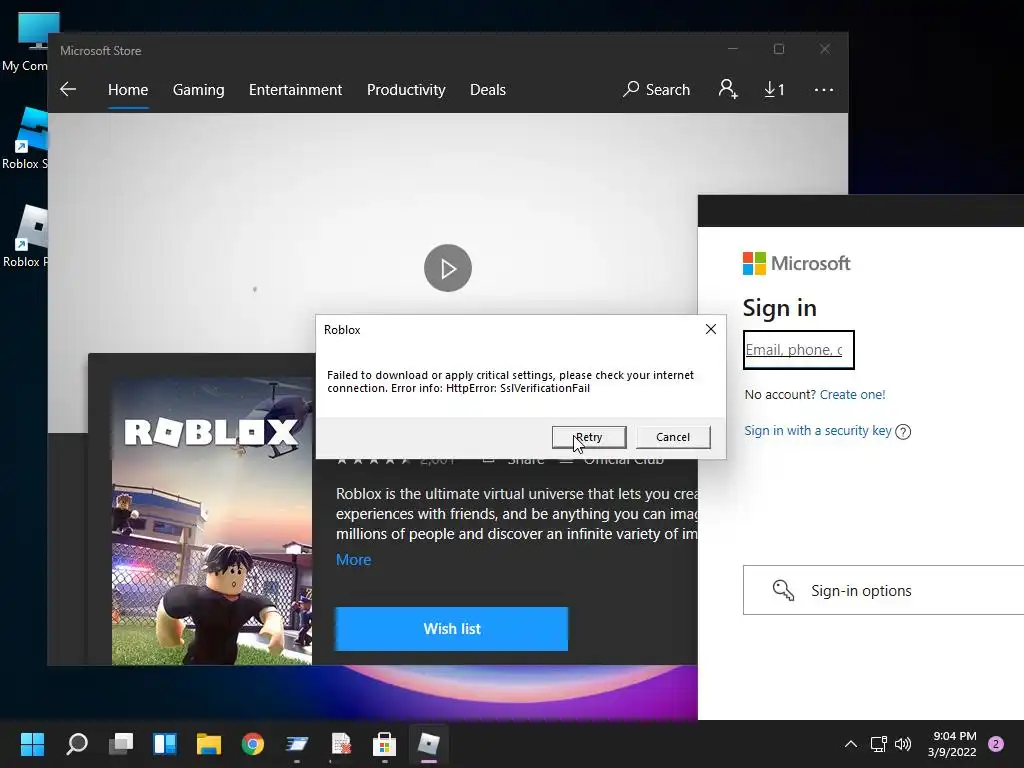This screenshot has height=768, width=1024.
Task: Open the Store three-dots menu
Action: tap(824, 89)
